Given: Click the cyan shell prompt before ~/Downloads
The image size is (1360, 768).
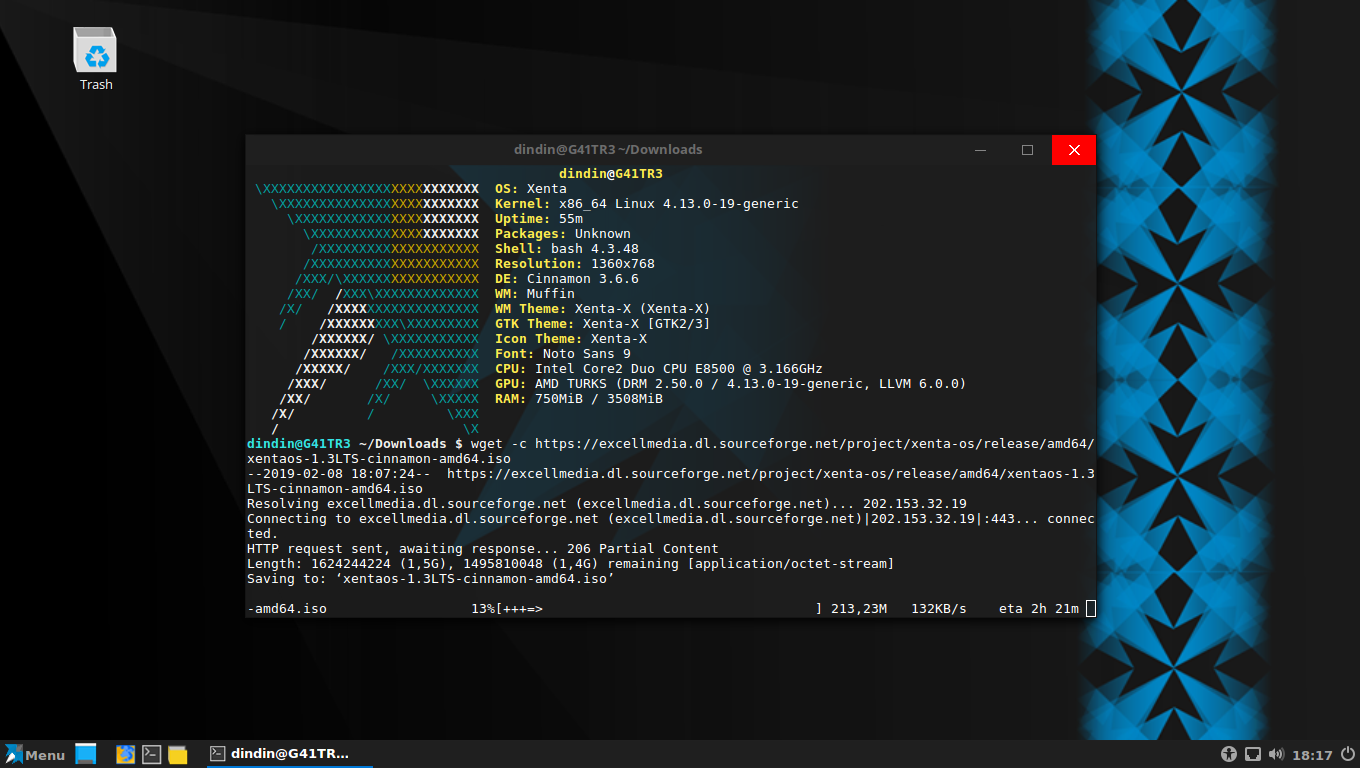Looking at the screenshot, I should pos(299,444).
